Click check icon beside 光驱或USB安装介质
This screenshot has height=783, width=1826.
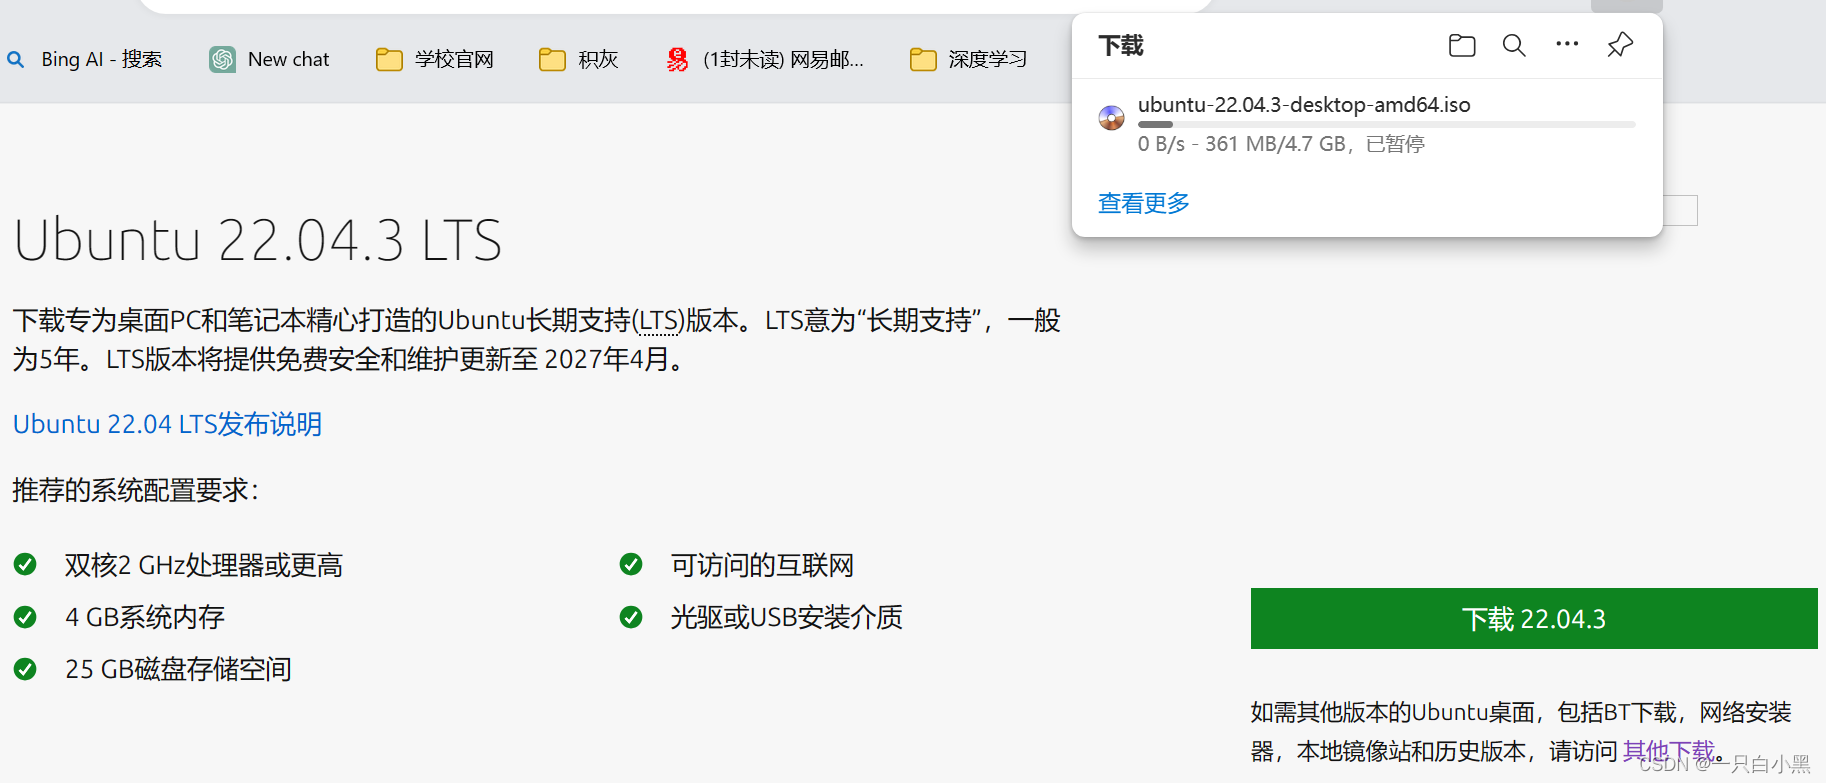pyautogui.click(x=631, y=617)
